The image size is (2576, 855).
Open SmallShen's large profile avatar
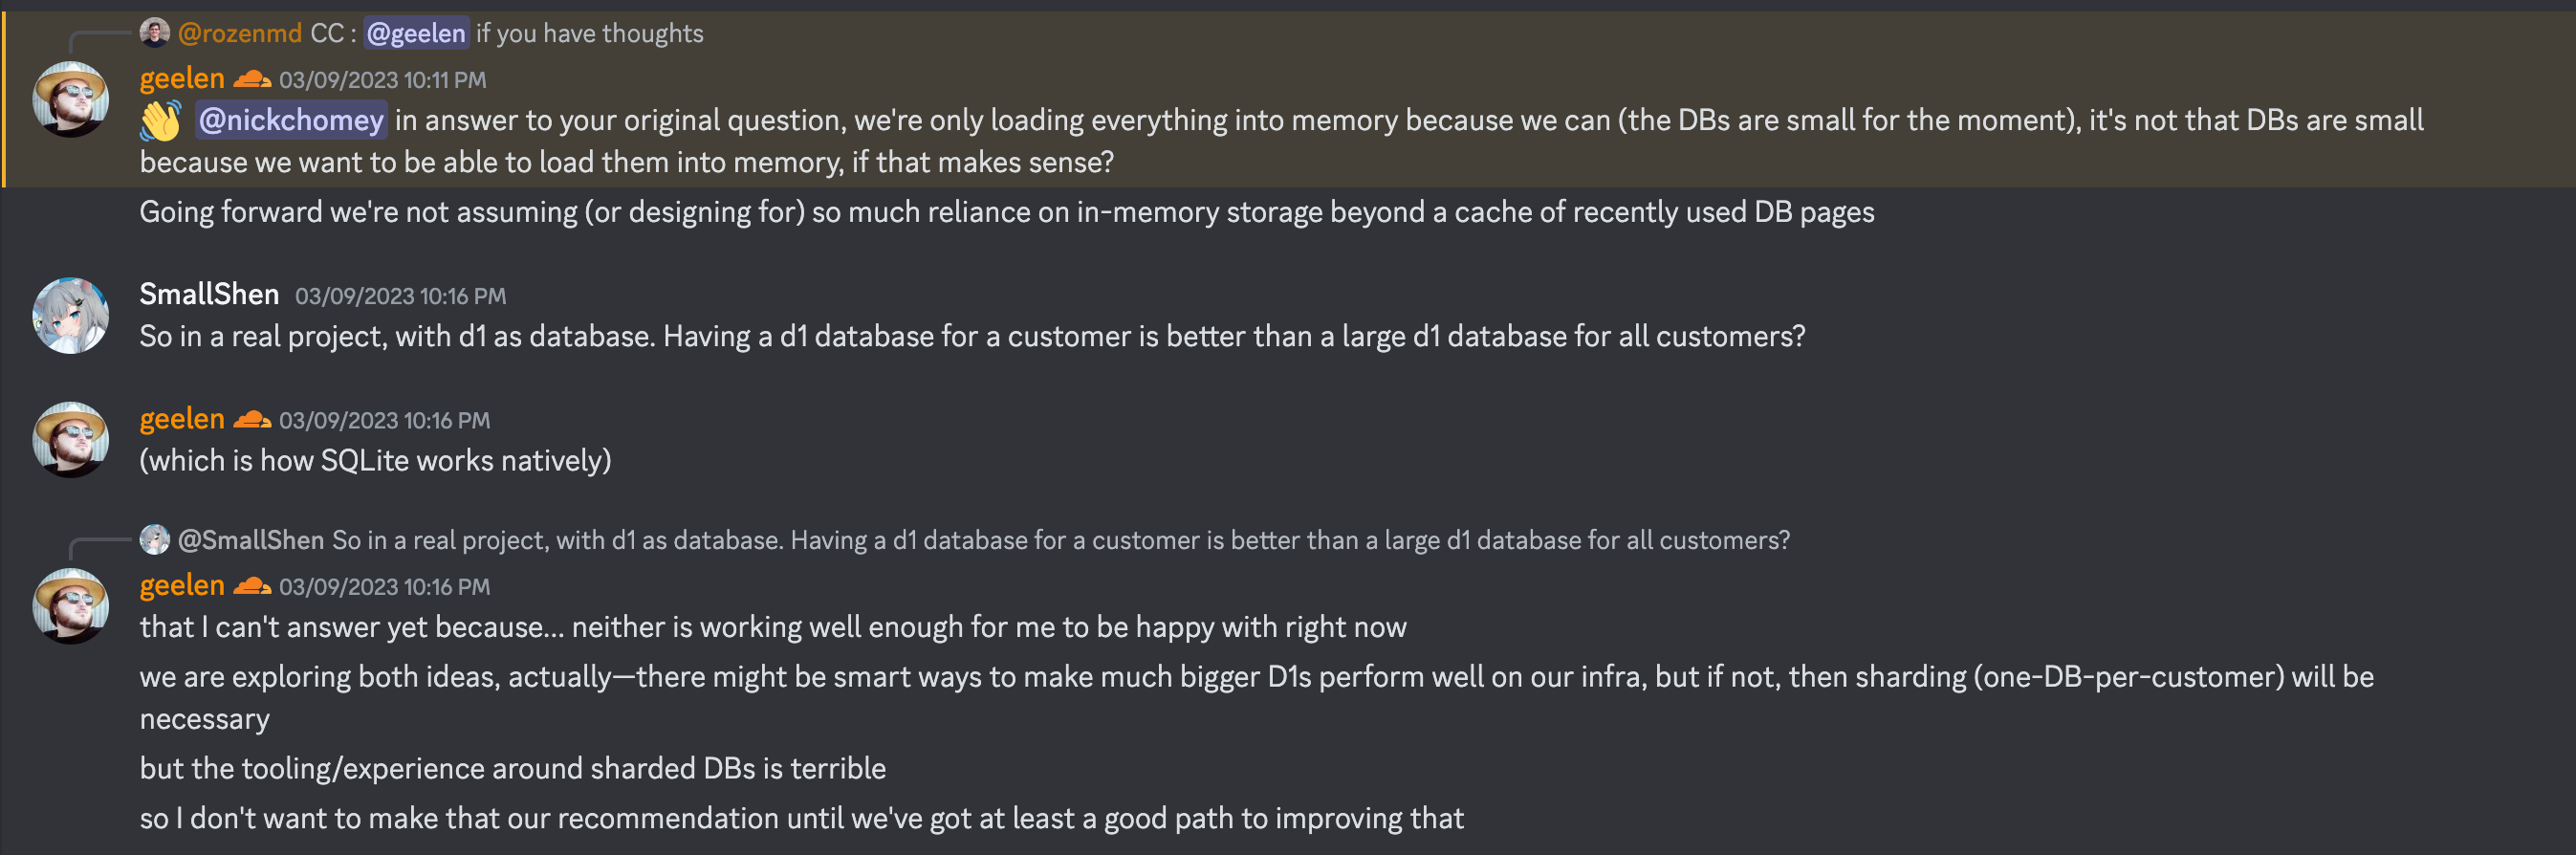[x=71, y=316]
